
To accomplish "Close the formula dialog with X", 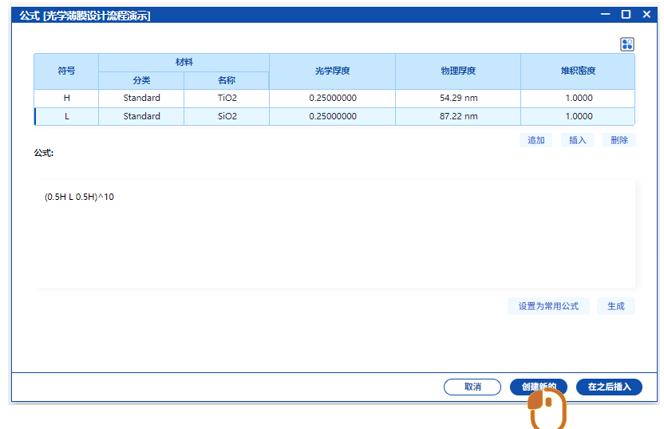I will (646, 15).
